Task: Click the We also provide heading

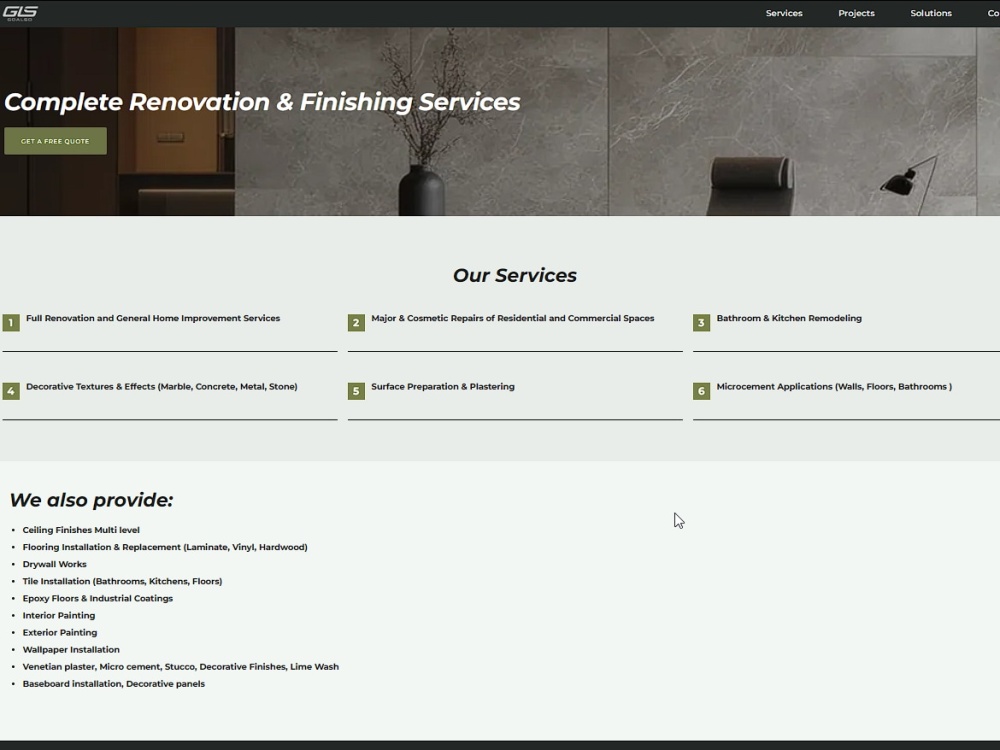Action: click(x=91, y=500)
